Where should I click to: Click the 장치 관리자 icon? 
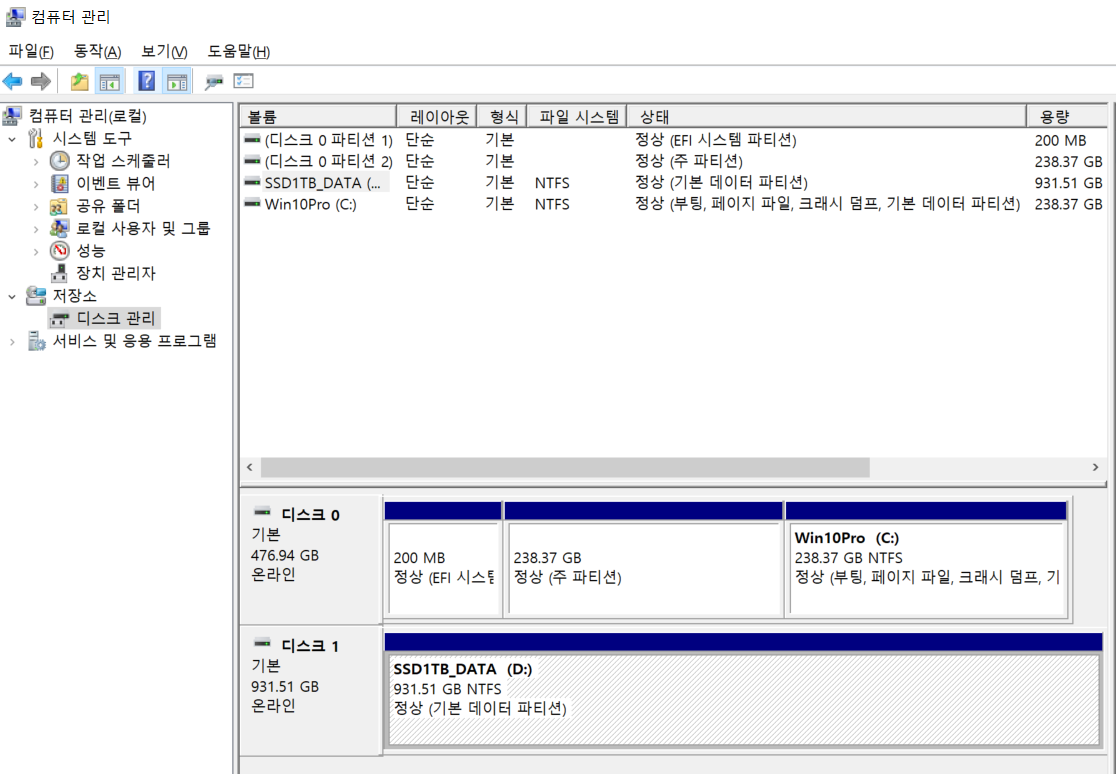(60, 273)
